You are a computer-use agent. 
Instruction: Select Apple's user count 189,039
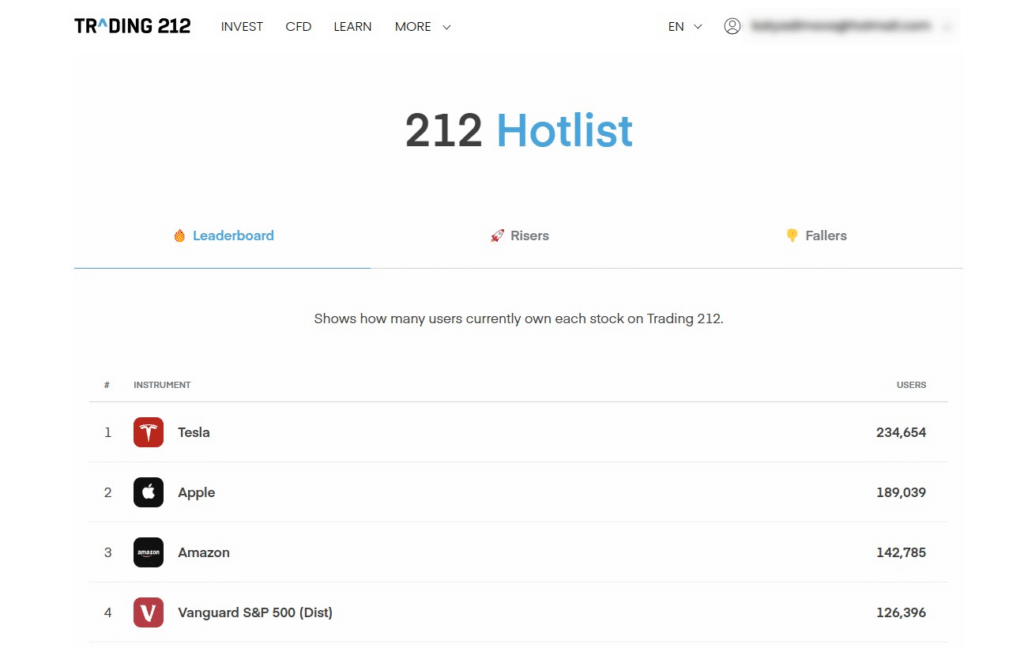(x=901, y=493)
